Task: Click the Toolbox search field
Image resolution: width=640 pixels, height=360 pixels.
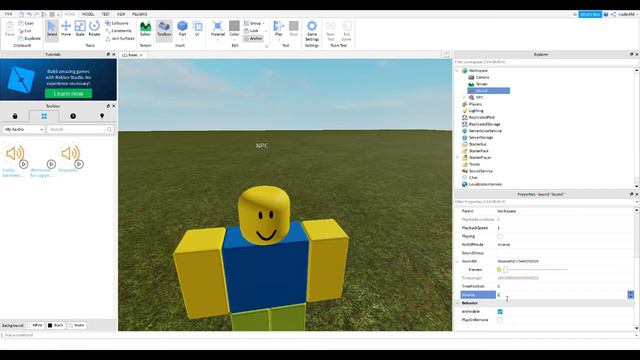Action: (76, 129)
